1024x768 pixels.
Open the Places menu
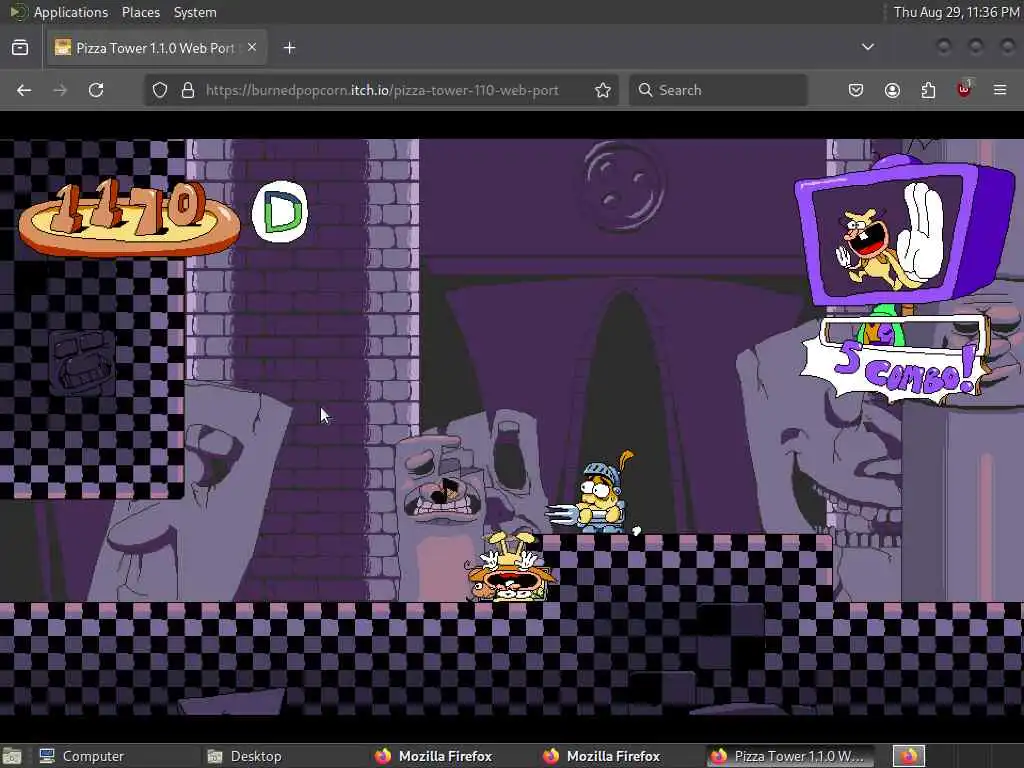pos(140,12)
